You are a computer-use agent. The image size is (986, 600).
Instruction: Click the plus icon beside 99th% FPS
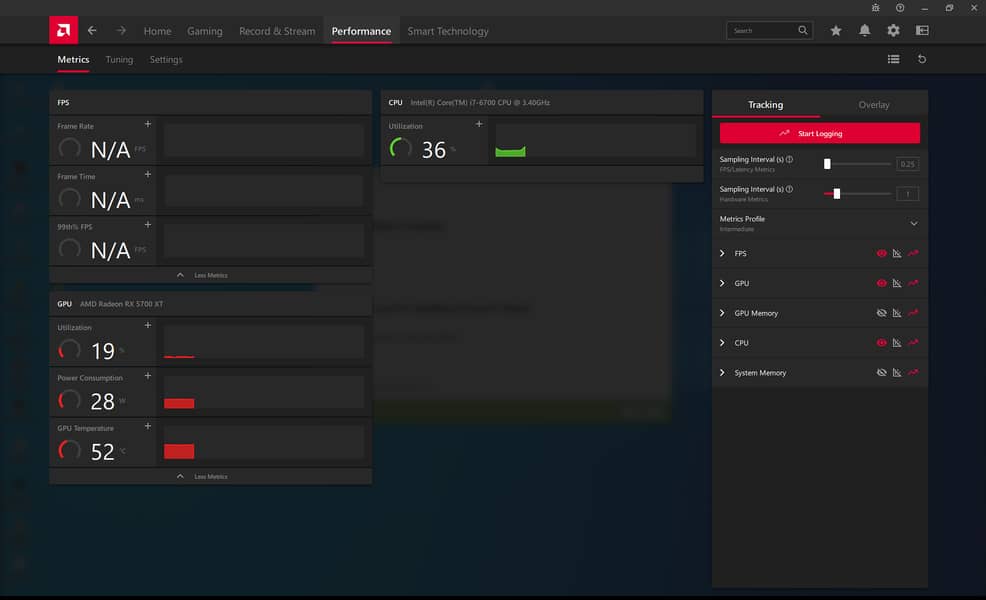148,225
